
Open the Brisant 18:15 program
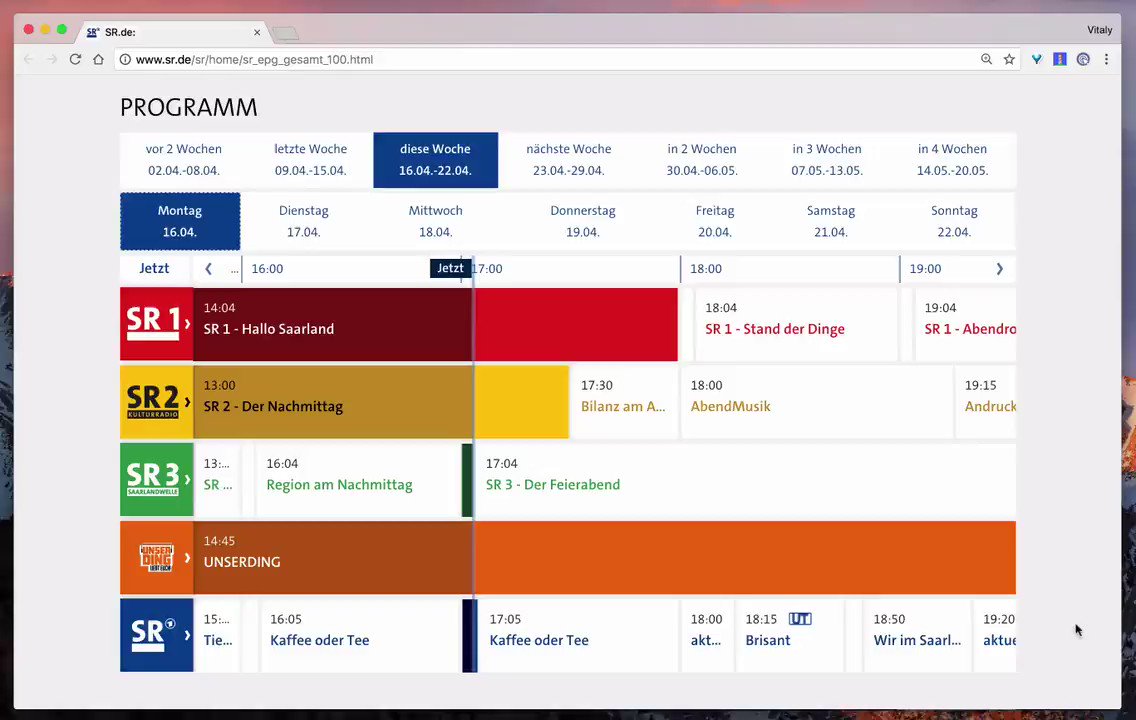tap(789, 635)
